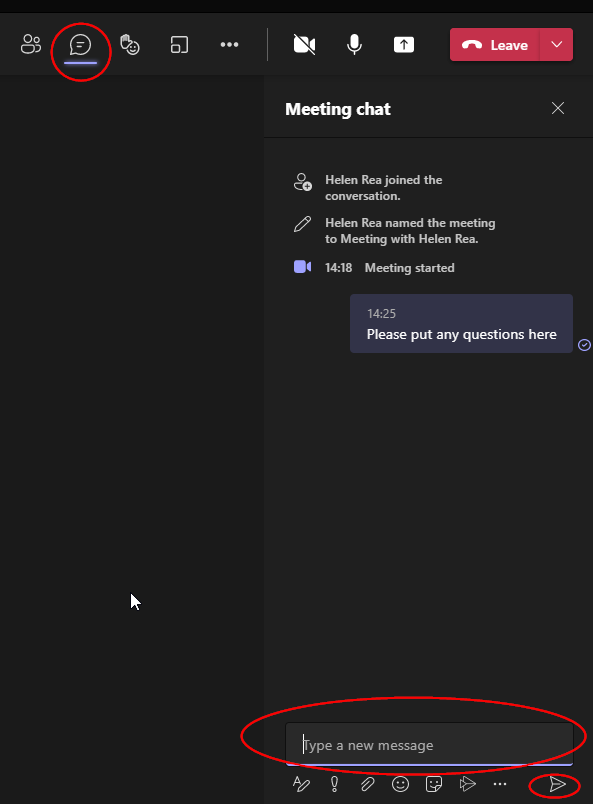Leave the meeting

[x=495, y=45]
